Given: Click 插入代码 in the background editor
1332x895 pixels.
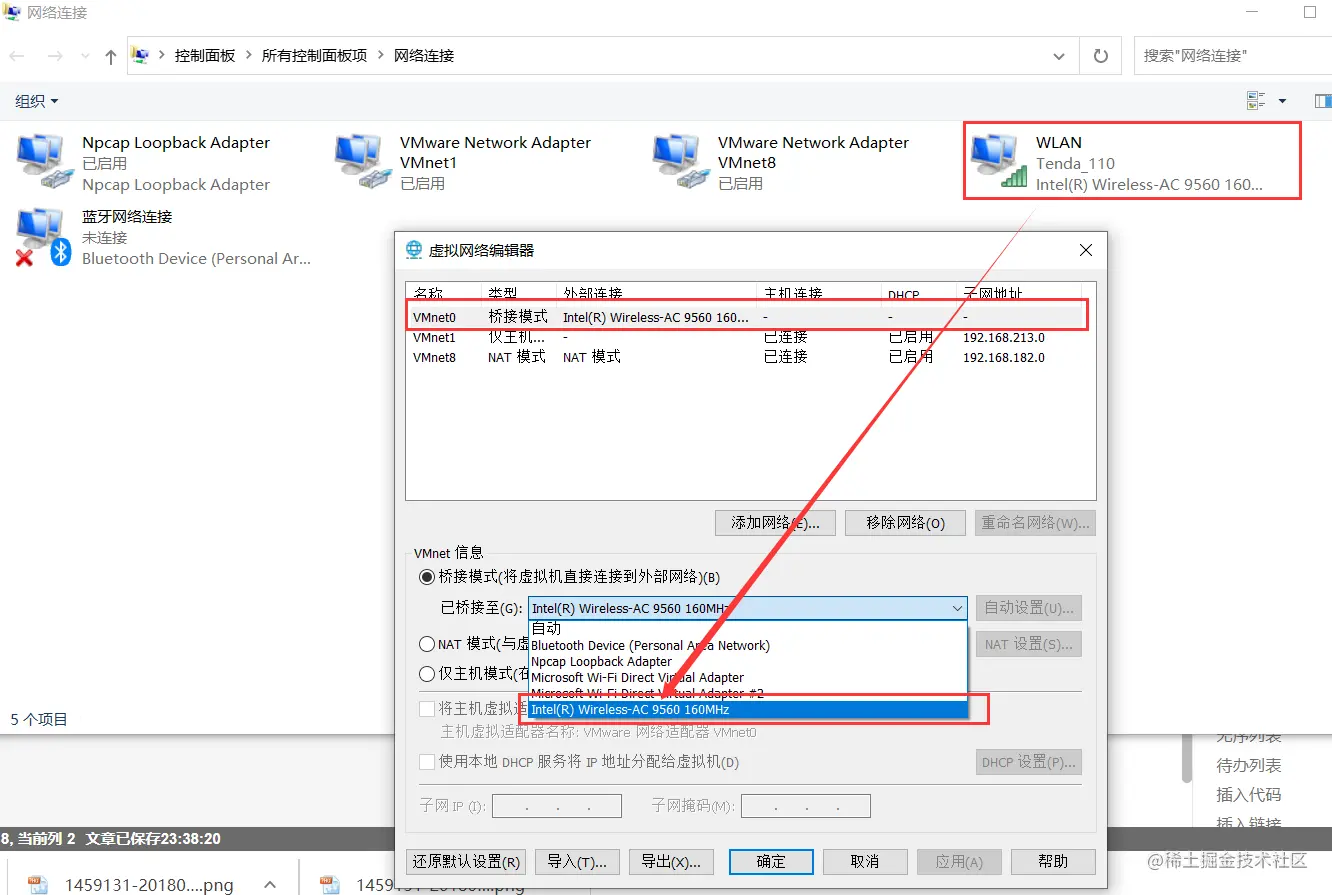Looking at the screenshot, I should (1249, 795).
